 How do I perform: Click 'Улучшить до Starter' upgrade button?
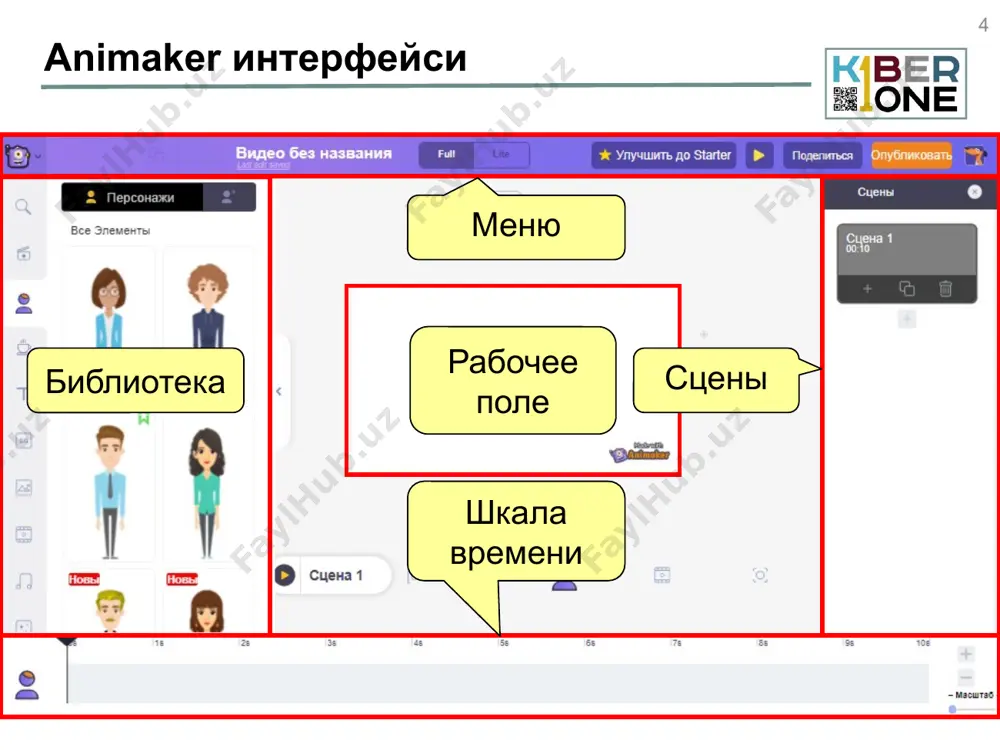point(664,155)
